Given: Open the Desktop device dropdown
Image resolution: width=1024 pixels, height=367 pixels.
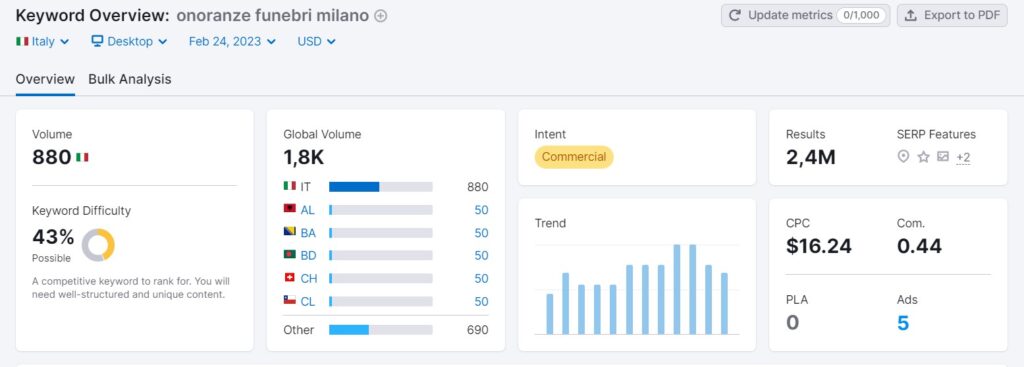Looking at the screenshot, I should coord(129,41).
